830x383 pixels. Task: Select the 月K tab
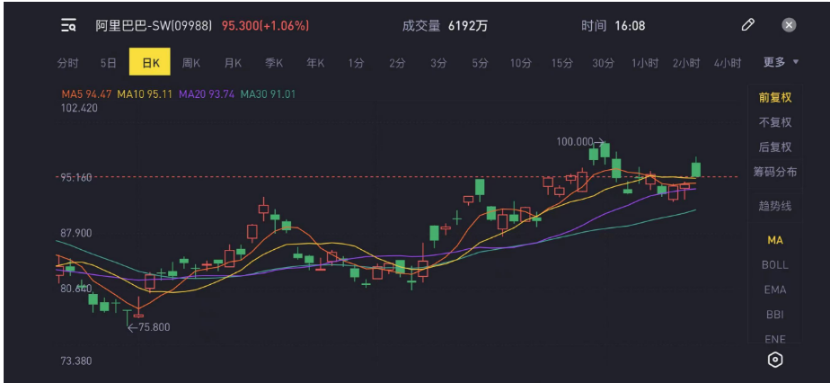click(x=232, y=63)
